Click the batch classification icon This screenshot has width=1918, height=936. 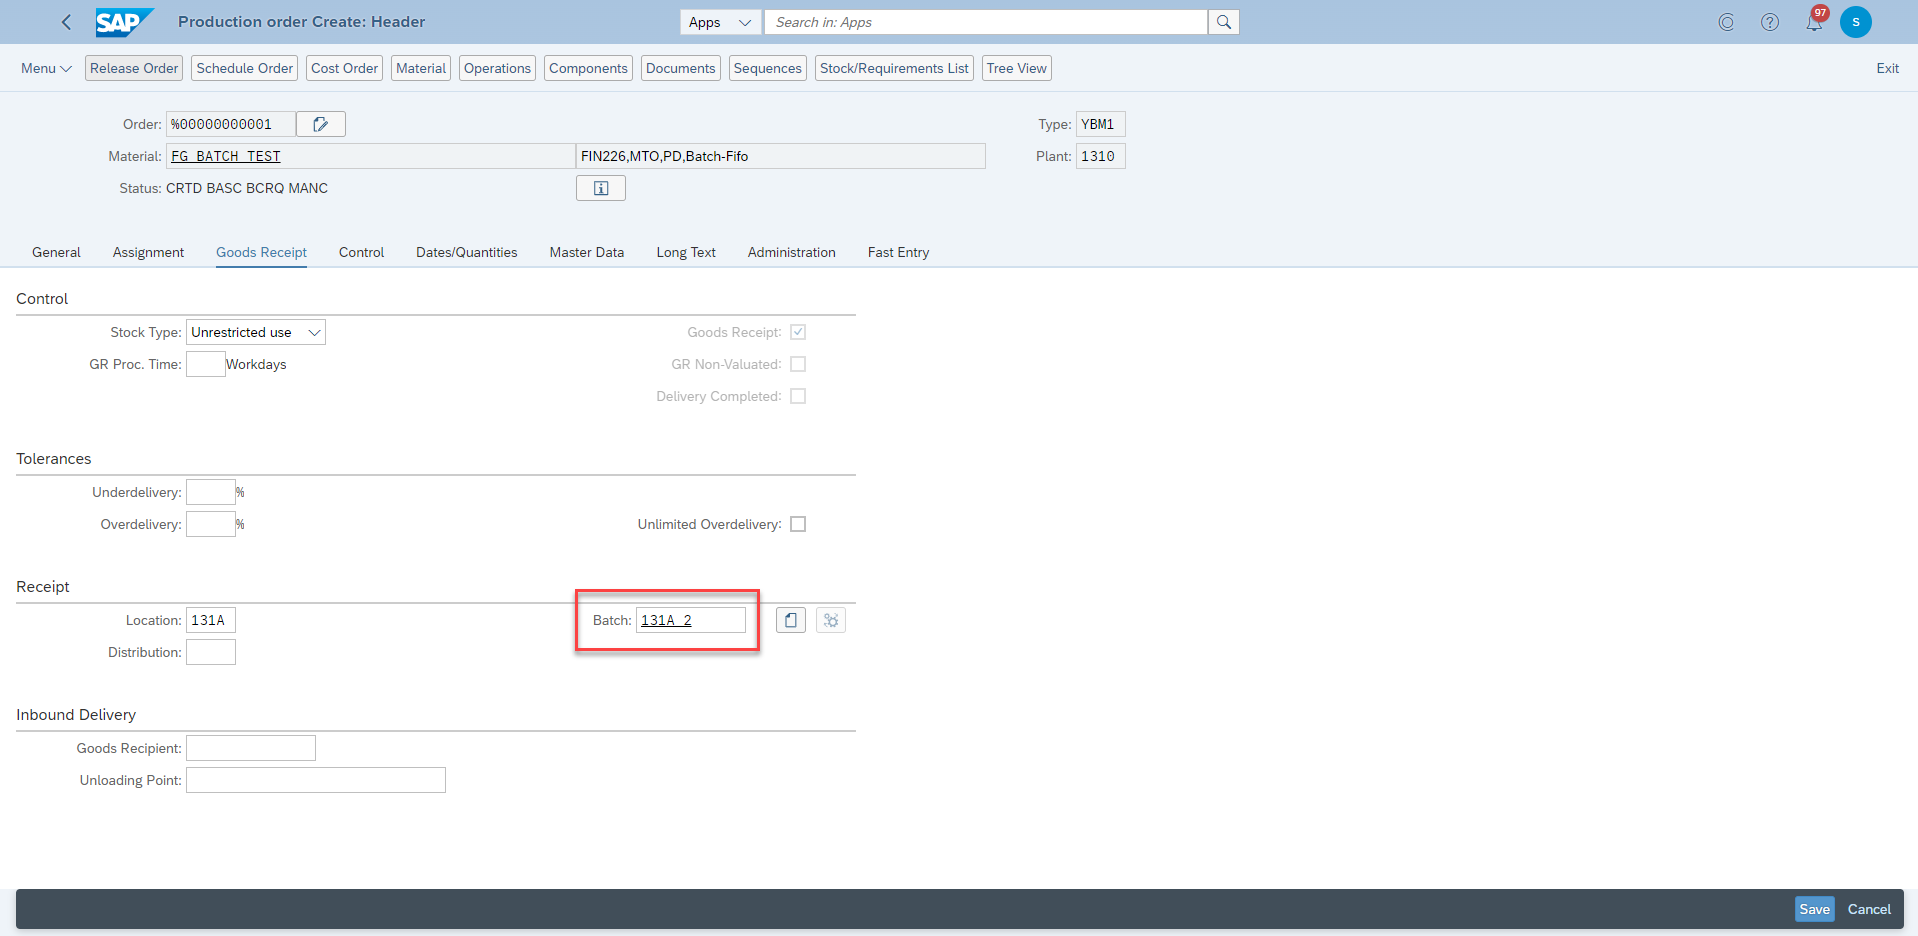tap(831, 620)
